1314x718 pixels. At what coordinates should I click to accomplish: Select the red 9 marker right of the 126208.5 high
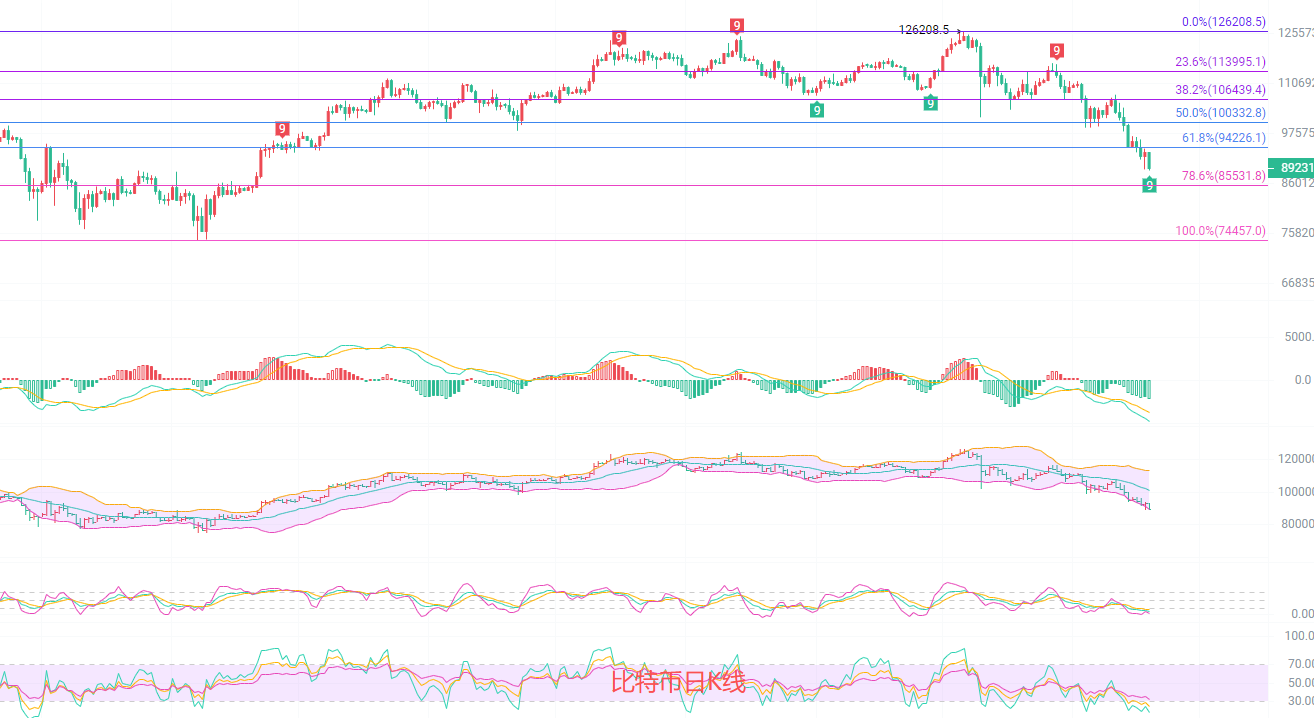pyautogui.click(x=1056, y=50)
